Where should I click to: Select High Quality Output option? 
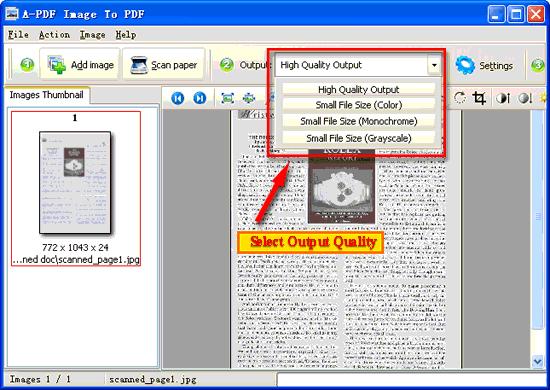click(x=358, y=89)
